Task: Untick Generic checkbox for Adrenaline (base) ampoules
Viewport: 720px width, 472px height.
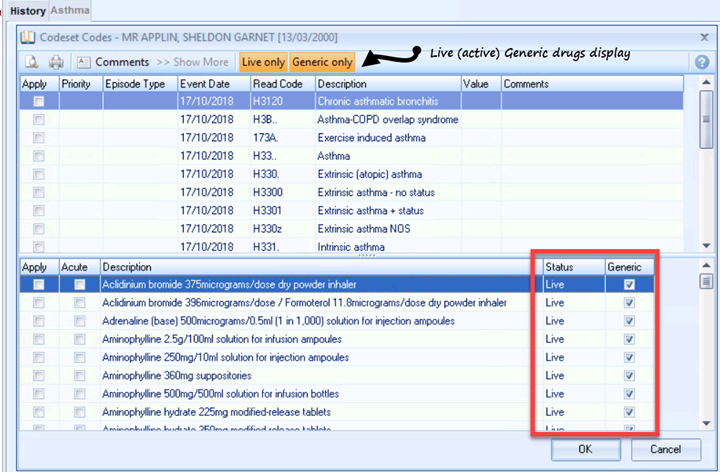Action: click(x=627, y=321)
